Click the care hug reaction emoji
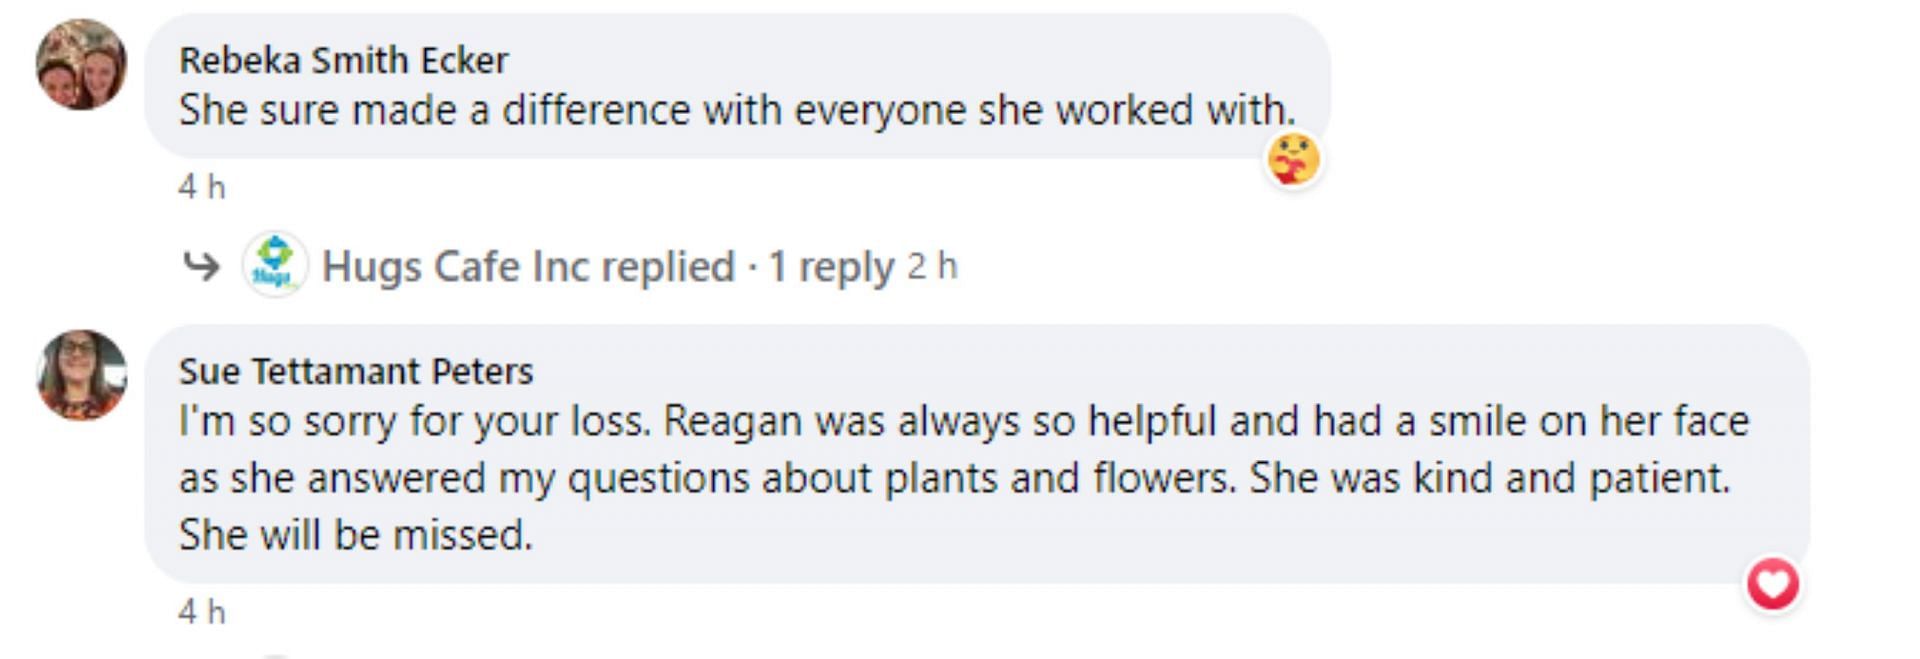 1293,160
